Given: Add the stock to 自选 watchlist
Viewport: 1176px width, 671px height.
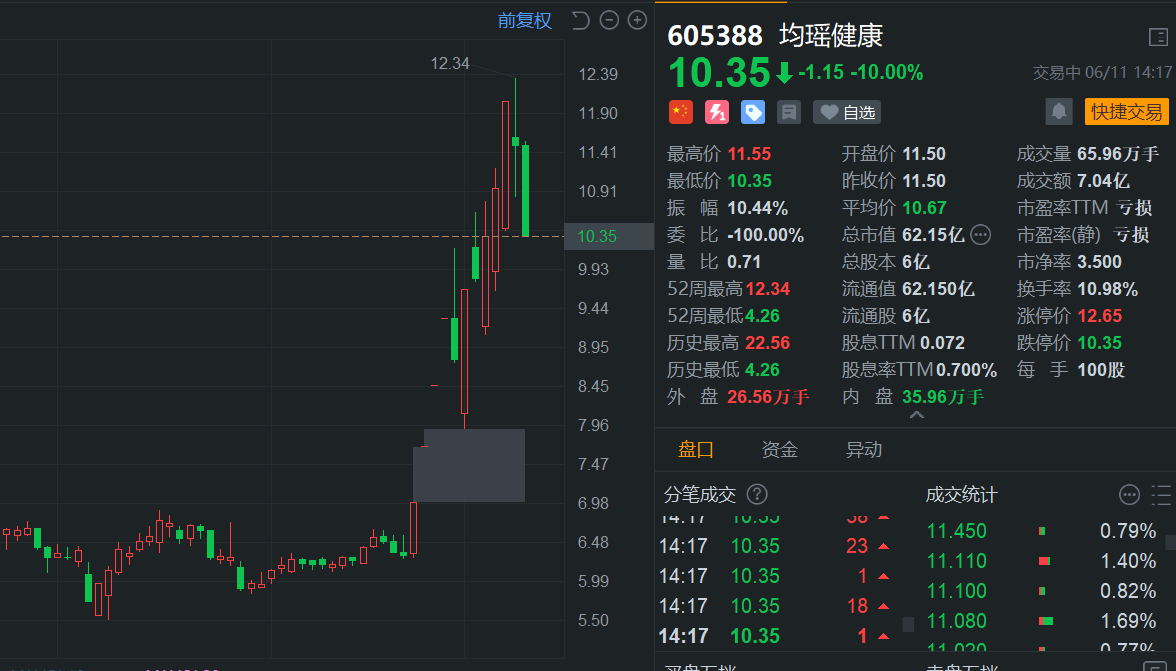Looking at the screenshot, I should click(x=848, y=112).
